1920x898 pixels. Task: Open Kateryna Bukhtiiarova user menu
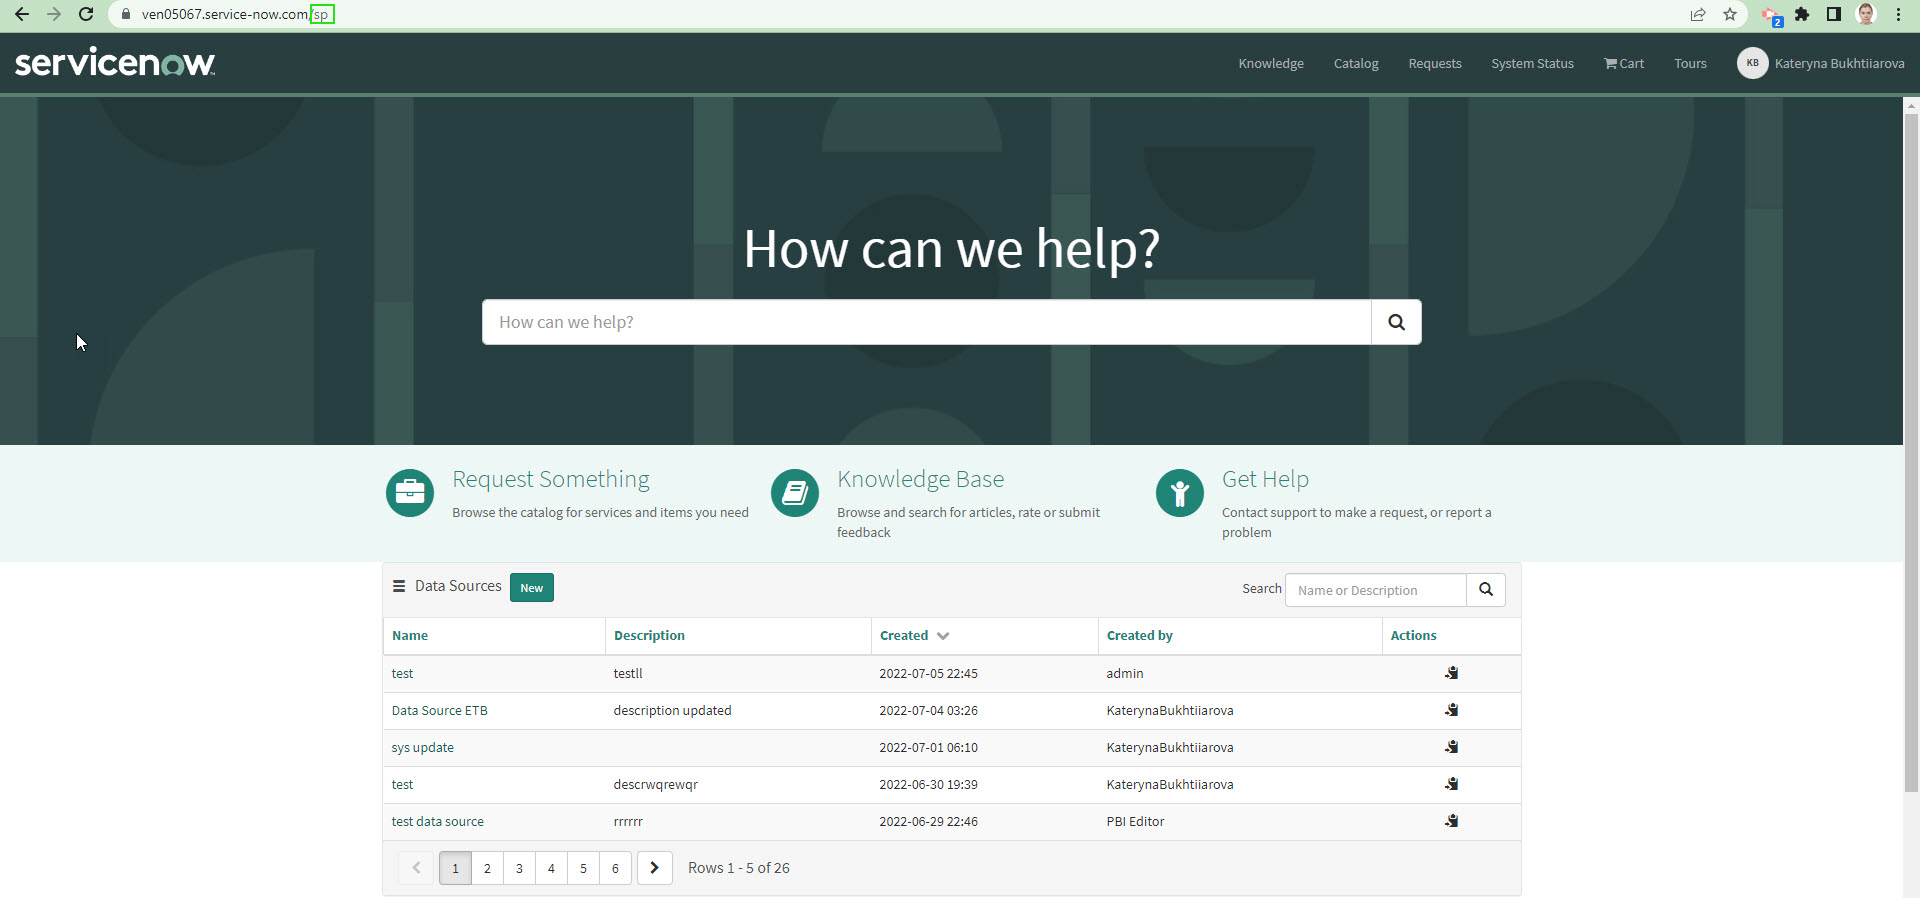1821,63
